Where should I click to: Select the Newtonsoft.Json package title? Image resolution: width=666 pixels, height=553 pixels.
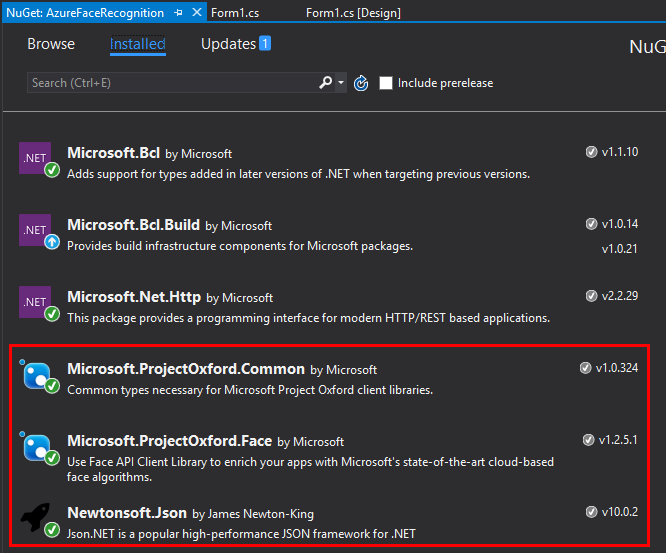click(127, 513)
